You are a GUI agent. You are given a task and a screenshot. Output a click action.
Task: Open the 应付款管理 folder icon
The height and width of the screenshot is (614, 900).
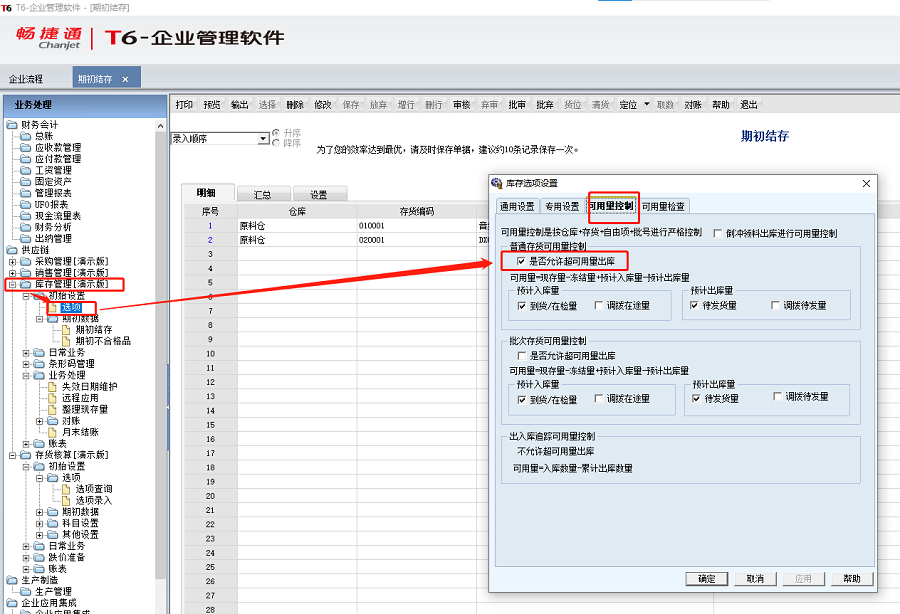(x=25, y=159)
